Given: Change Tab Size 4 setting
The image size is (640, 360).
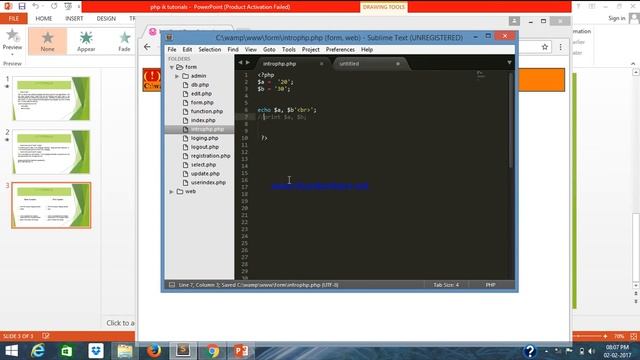Looking at the screenshot, I should point(446,285).
